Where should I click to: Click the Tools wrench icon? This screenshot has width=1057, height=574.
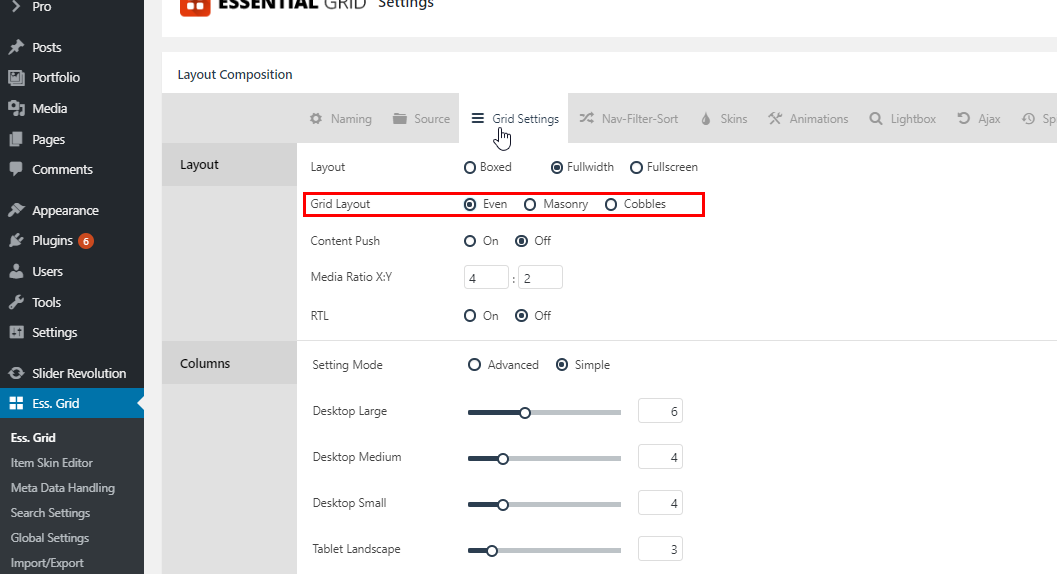[16, 302]
